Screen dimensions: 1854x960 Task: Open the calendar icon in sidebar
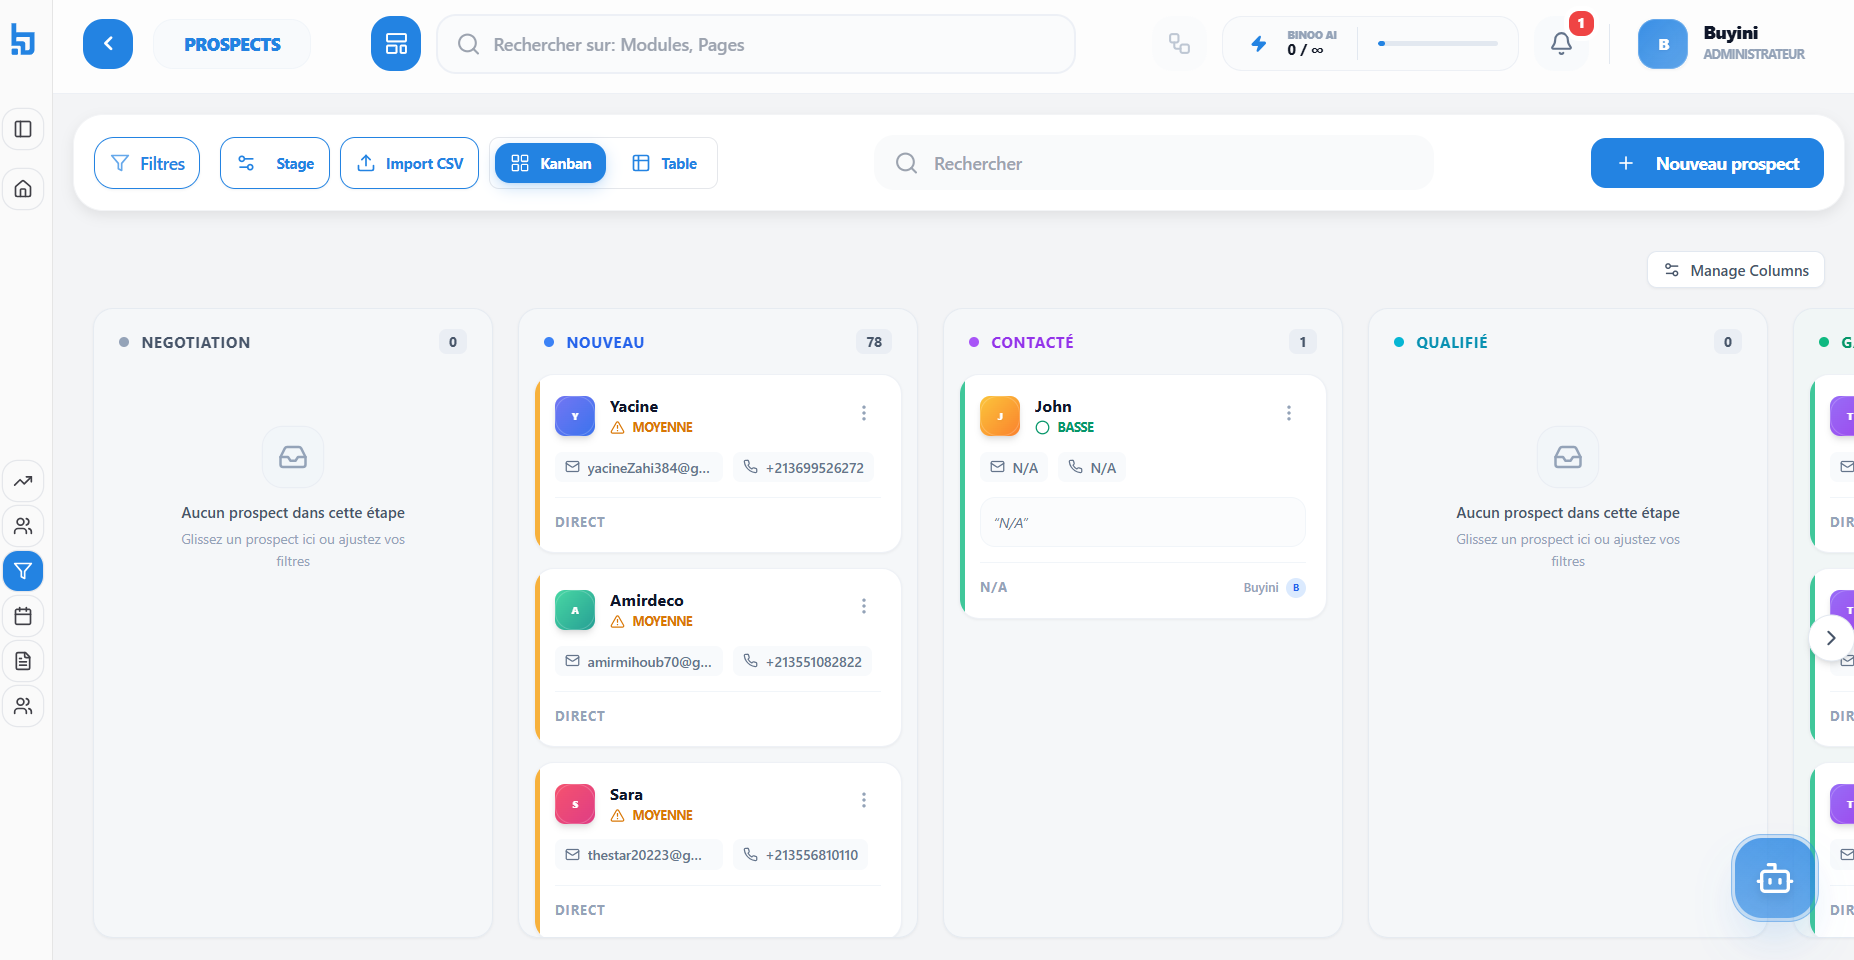[x=23, y=616]
